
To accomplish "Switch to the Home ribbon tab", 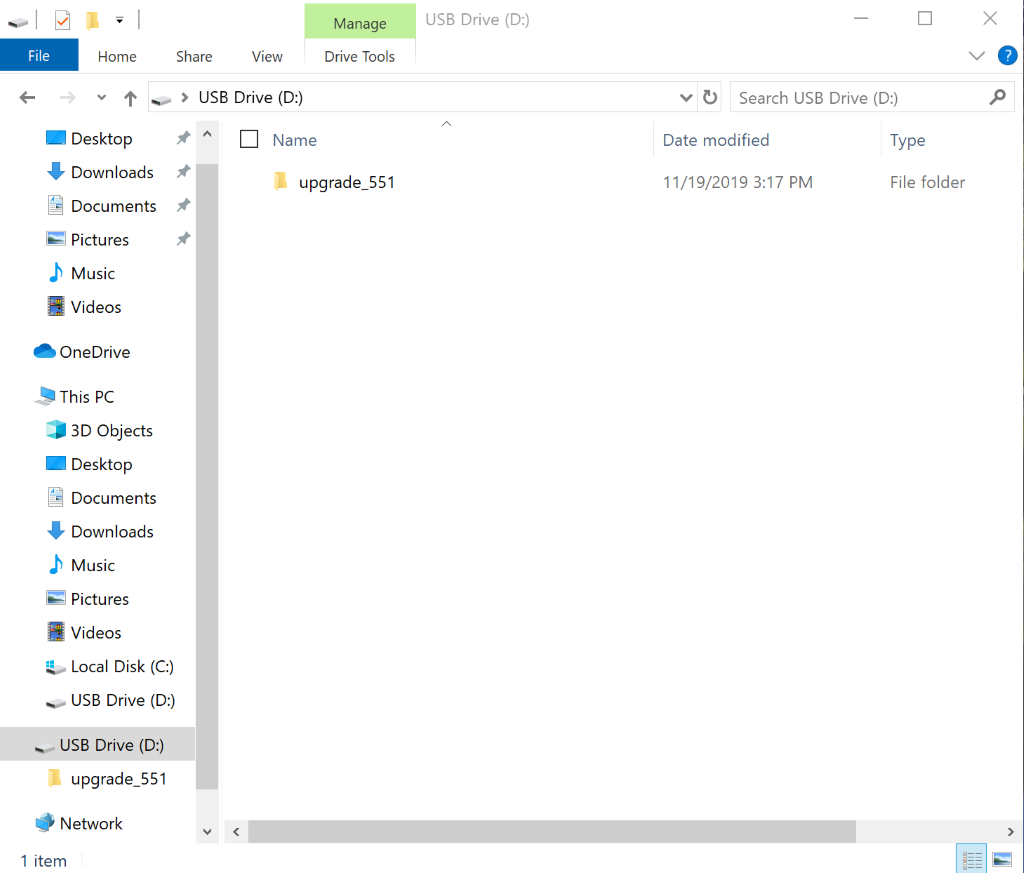I will 117,57.
